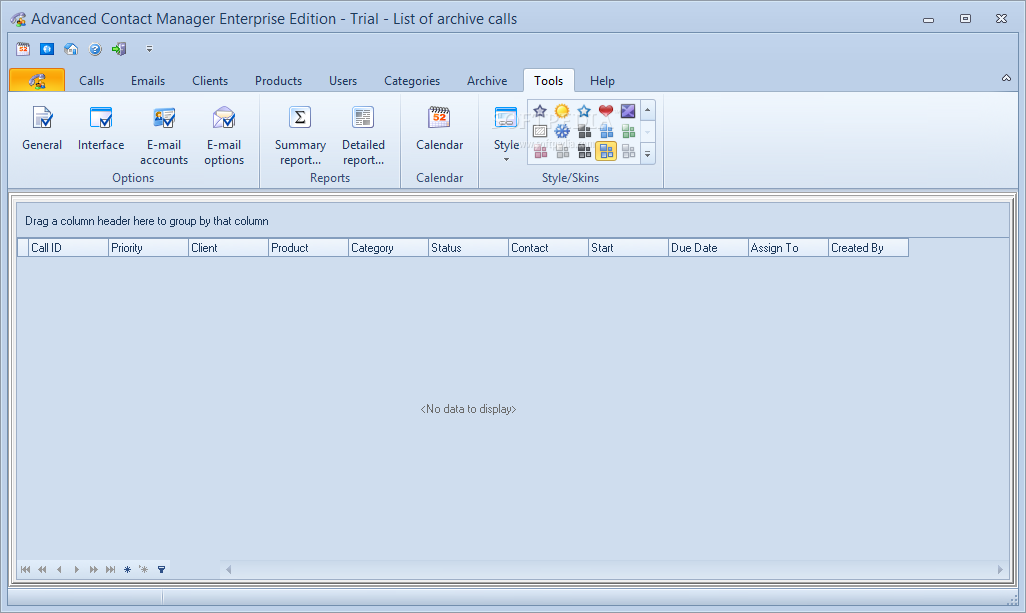Generate the Detailed report
The height and width of the screenshot is (613, 1026).
[x=363, y=135]
